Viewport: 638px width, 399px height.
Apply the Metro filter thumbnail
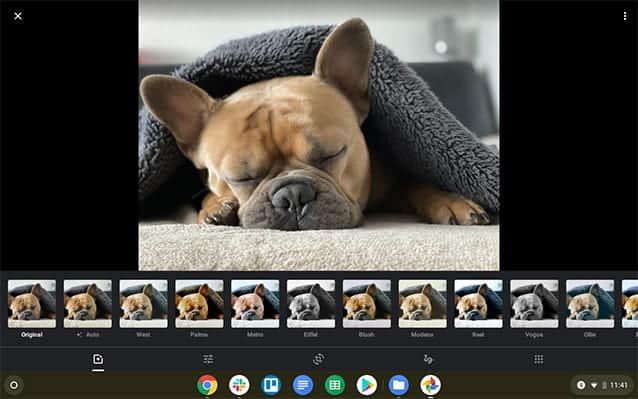pyautogui.click(x=255, y=303)
